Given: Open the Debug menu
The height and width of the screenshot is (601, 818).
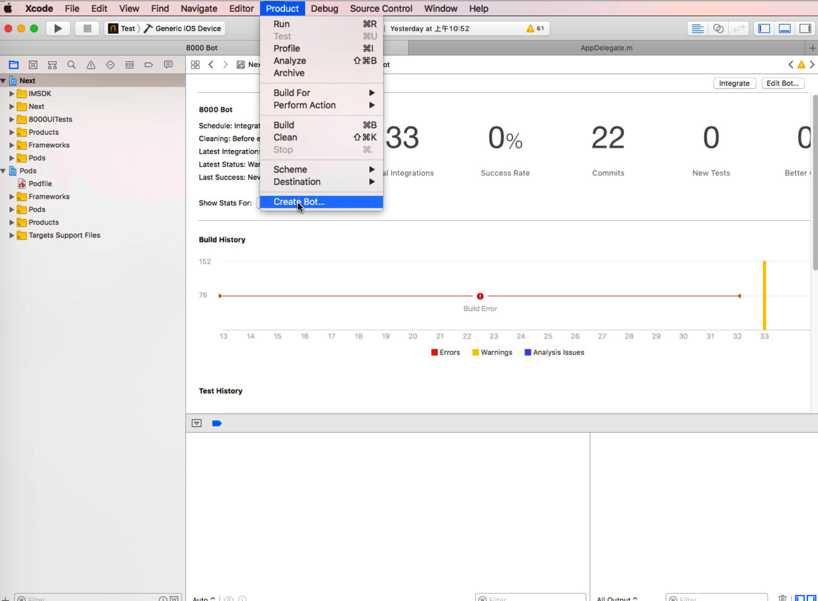Looking at the screenshot, I should pyautogui.click(x=324, y=8).
